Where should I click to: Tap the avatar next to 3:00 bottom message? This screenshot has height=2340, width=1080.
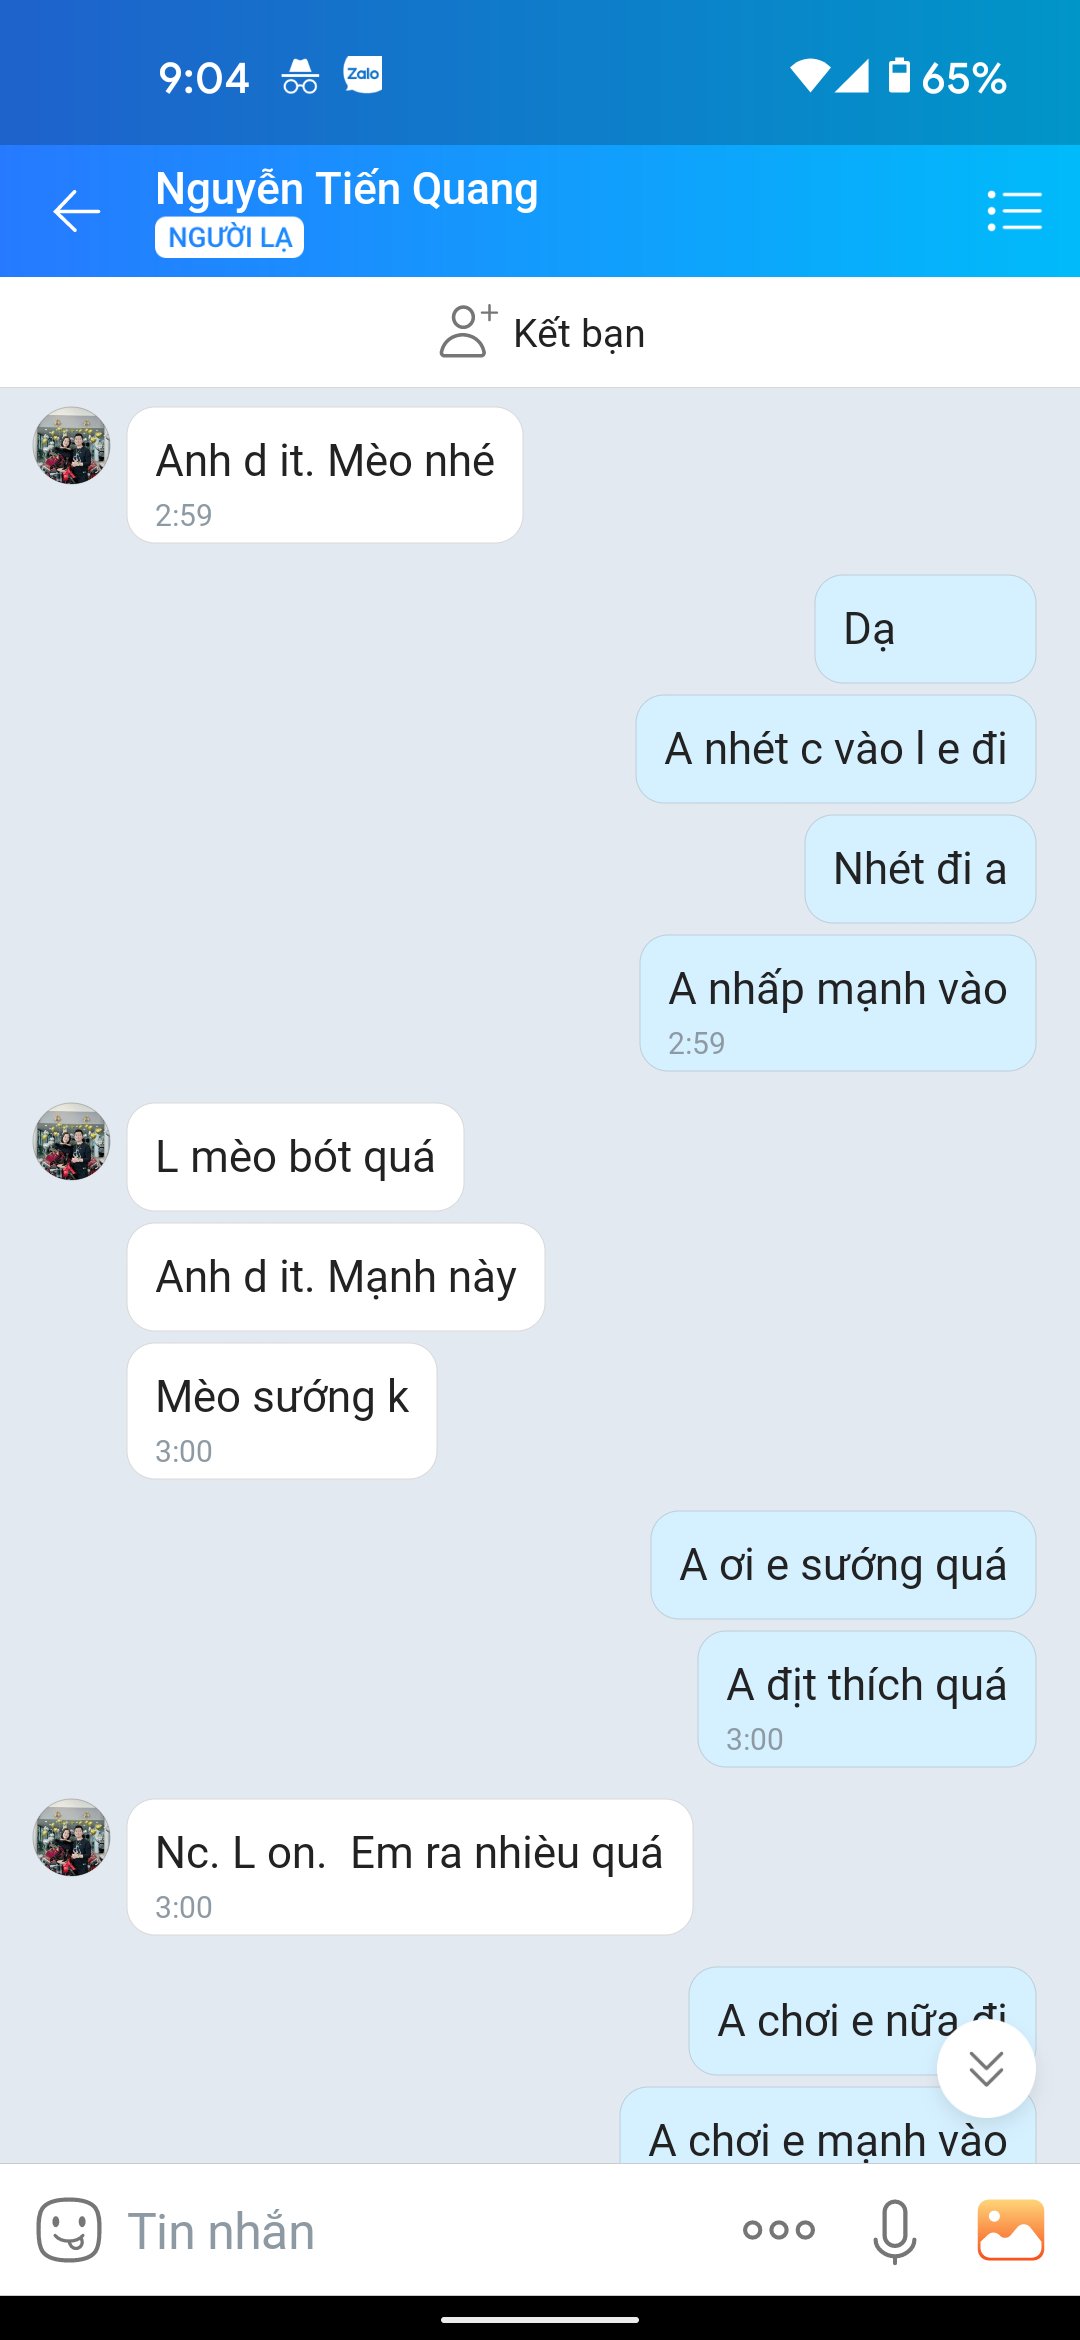tap(71, 1837)
